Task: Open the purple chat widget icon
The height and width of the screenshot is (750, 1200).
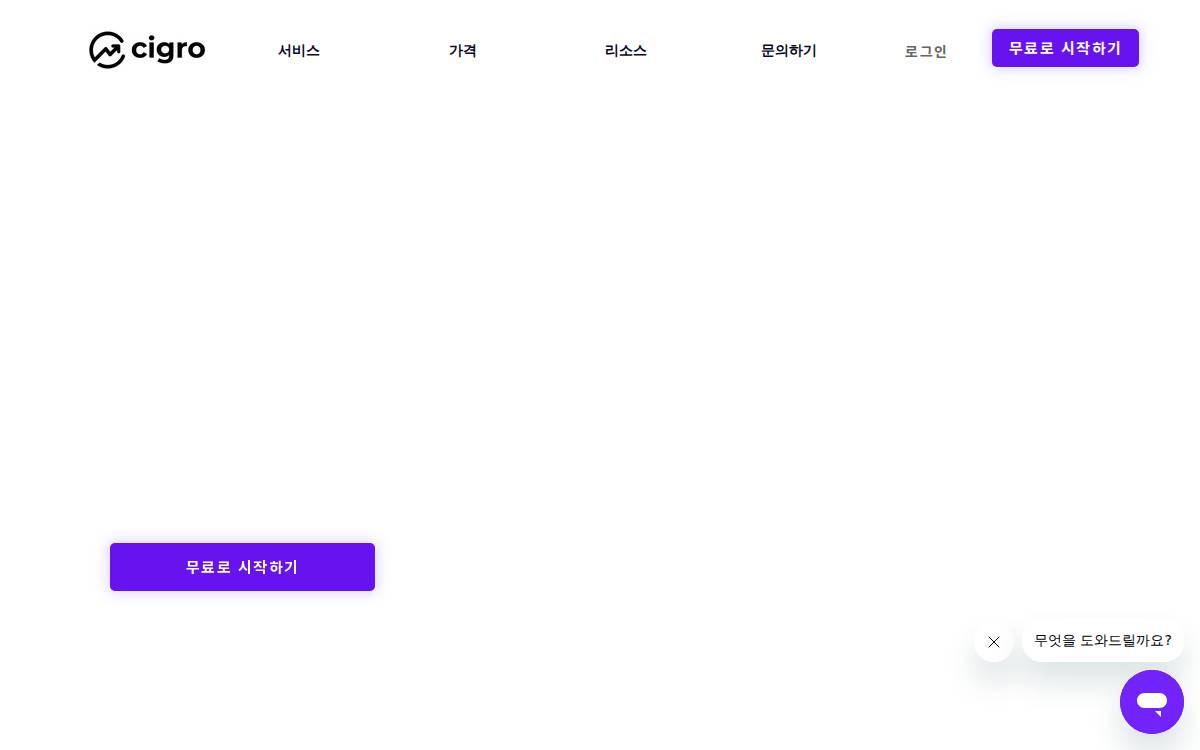Action: [1152, 702]
